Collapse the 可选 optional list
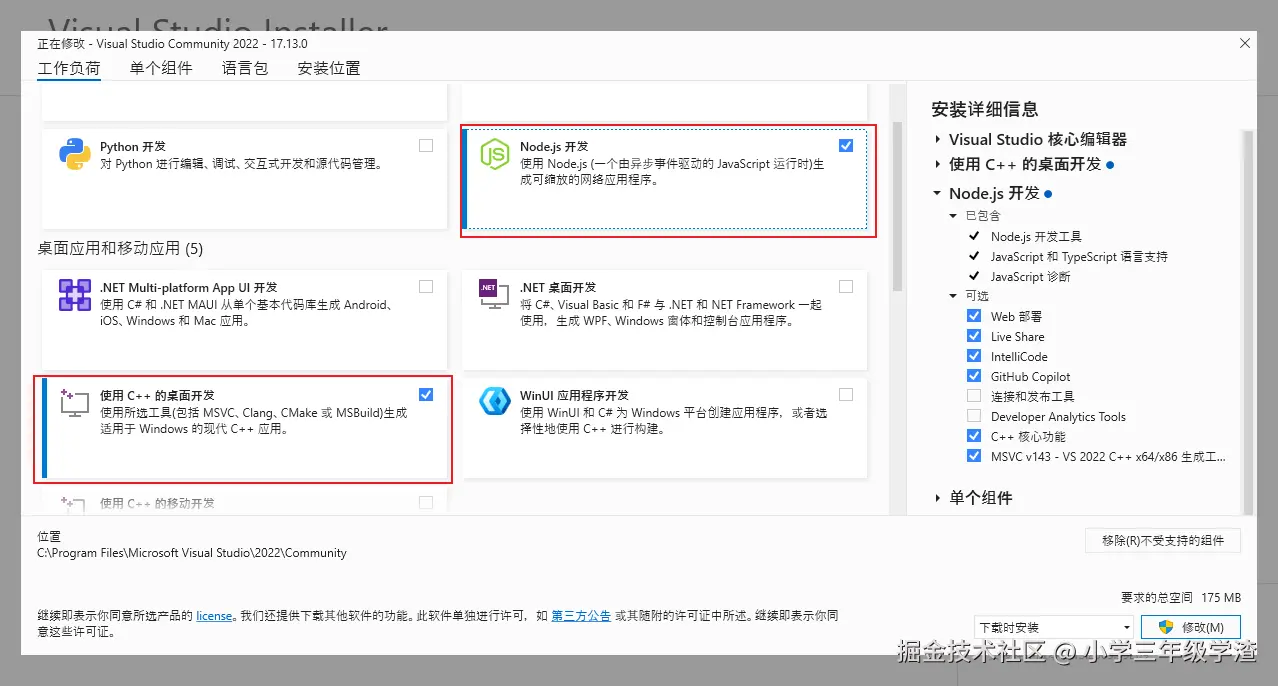The image size is (1278, 686). (954, 296)
